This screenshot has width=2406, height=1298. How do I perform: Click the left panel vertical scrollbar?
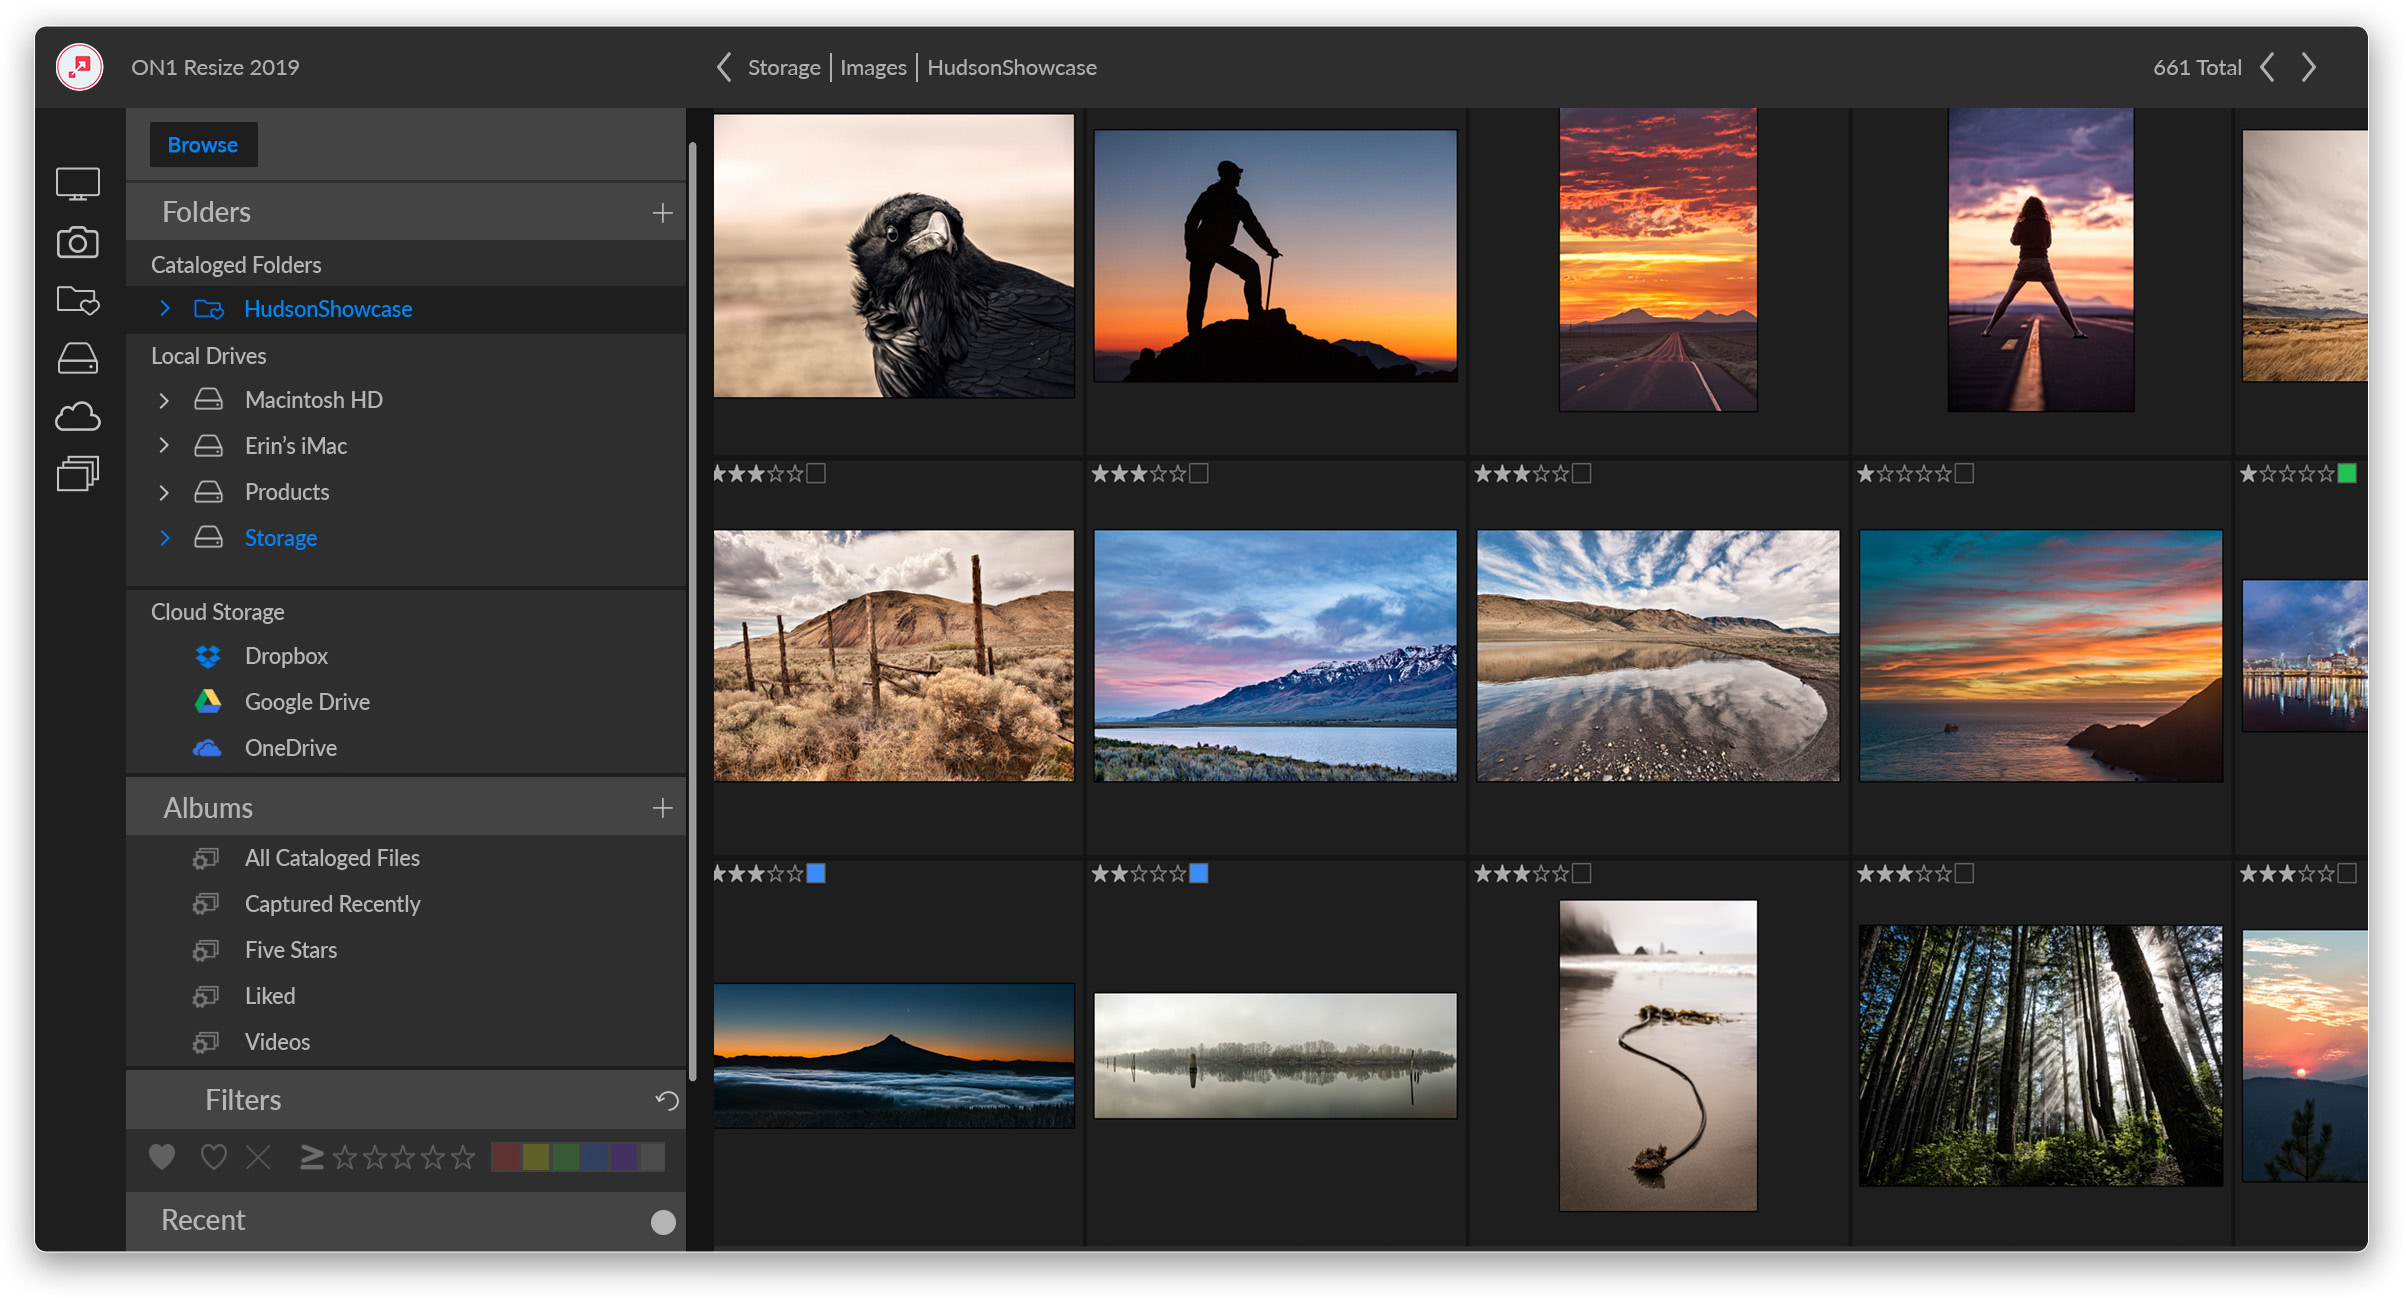coord(692,610)
